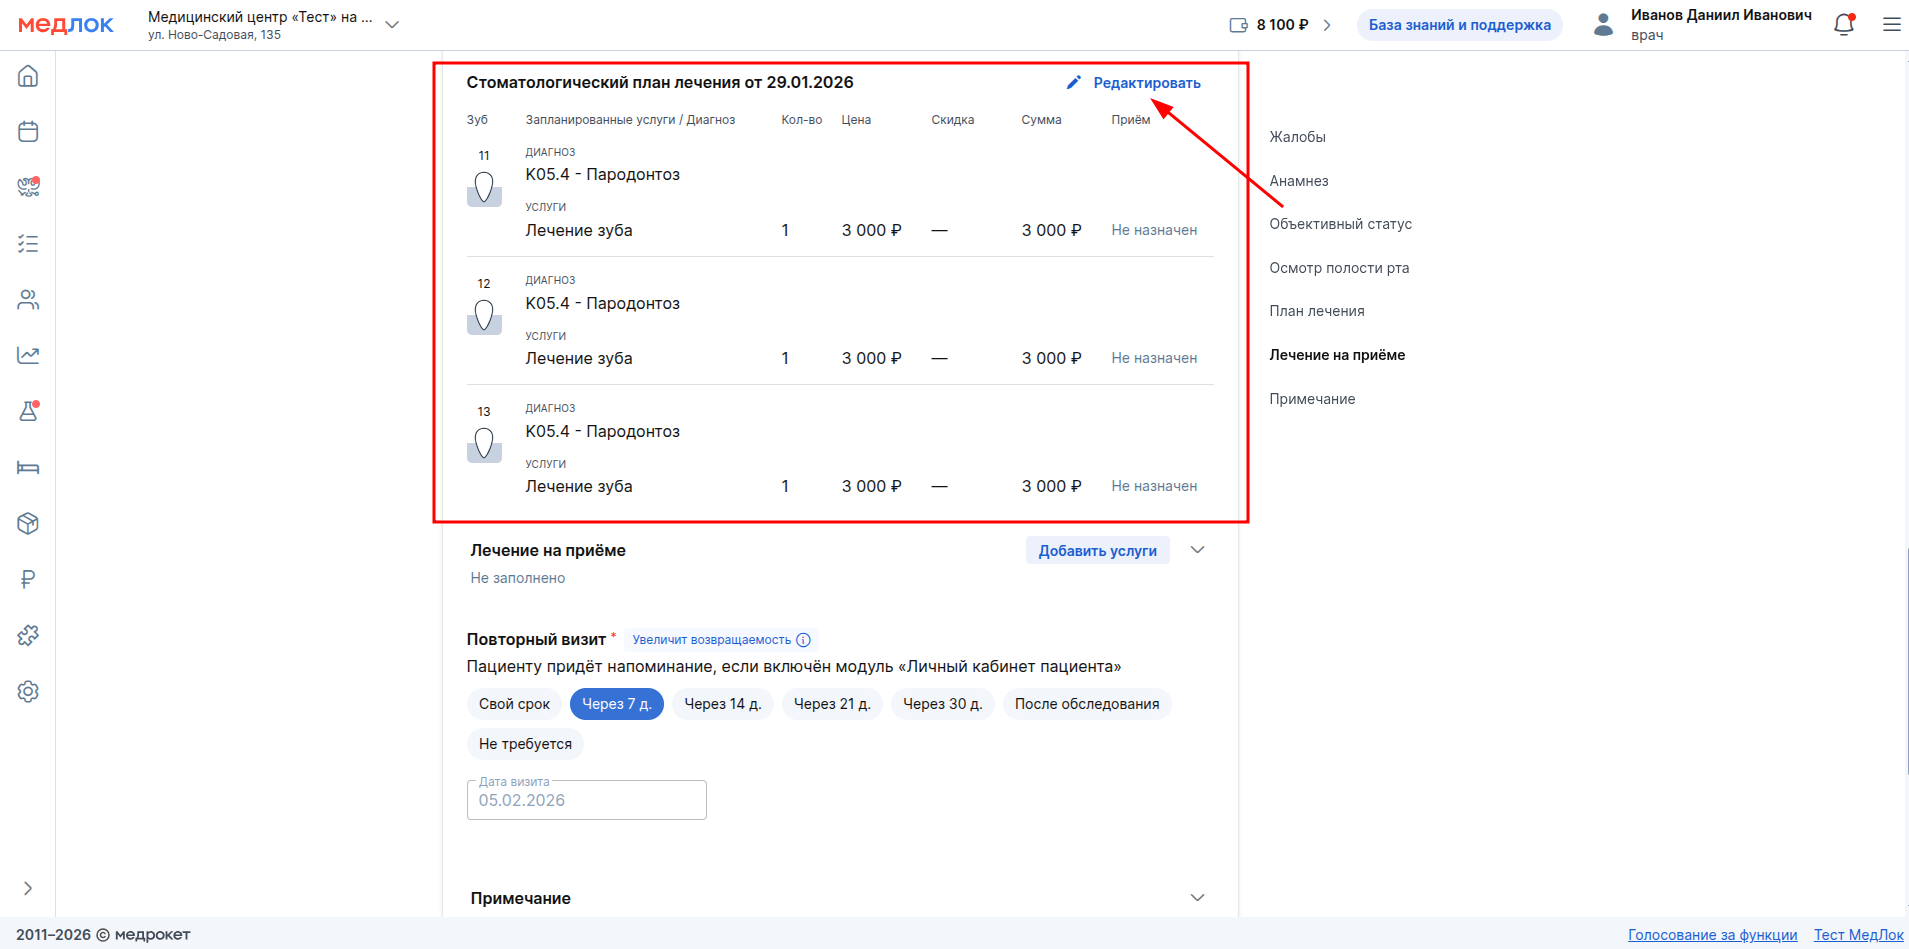
Task: Click the 'Дата визита' date field
Action: click(x=586, y=800)
